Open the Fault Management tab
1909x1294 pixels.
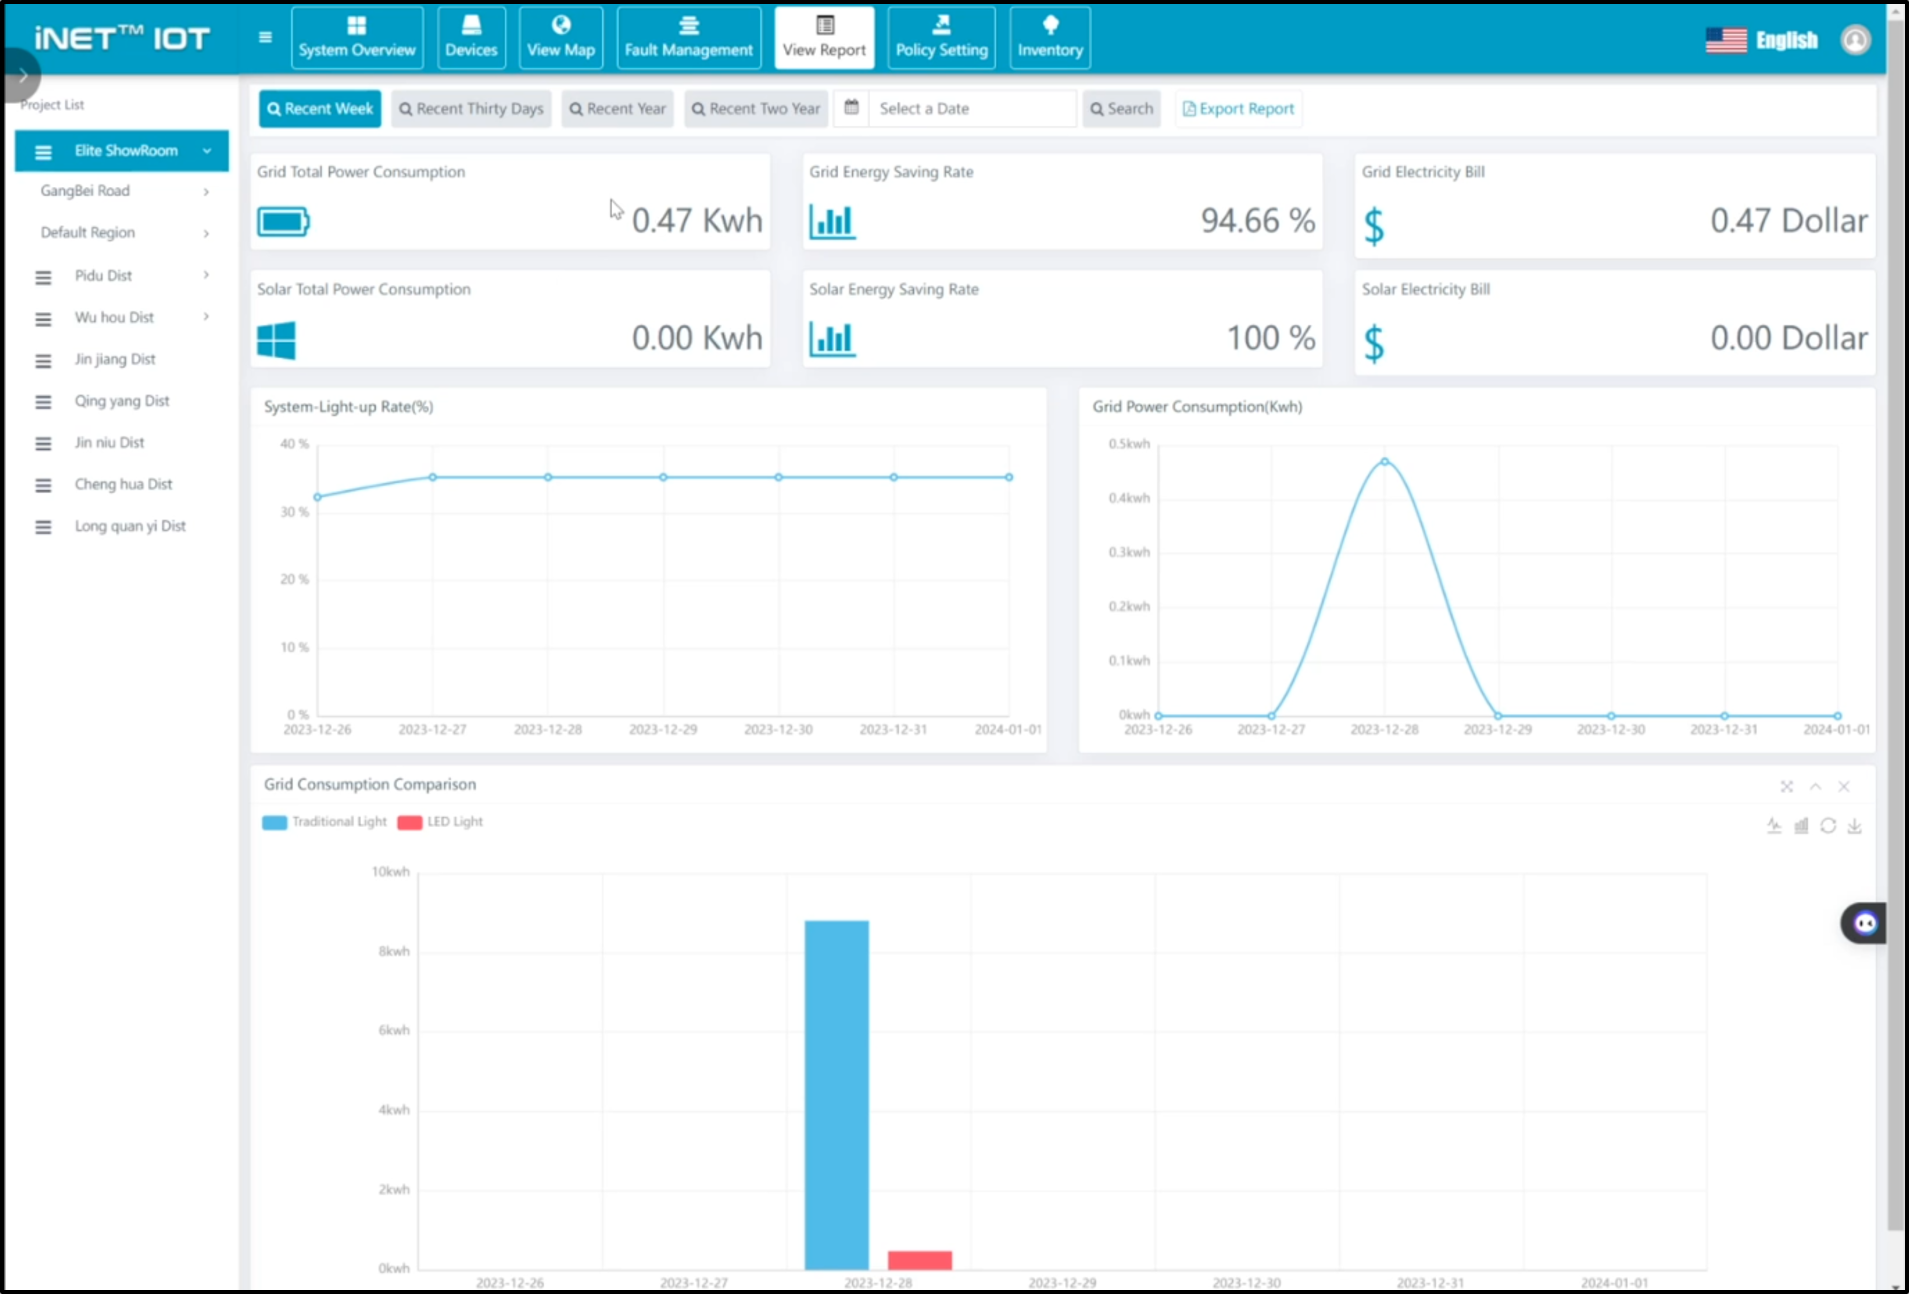[x=688, y=38]
